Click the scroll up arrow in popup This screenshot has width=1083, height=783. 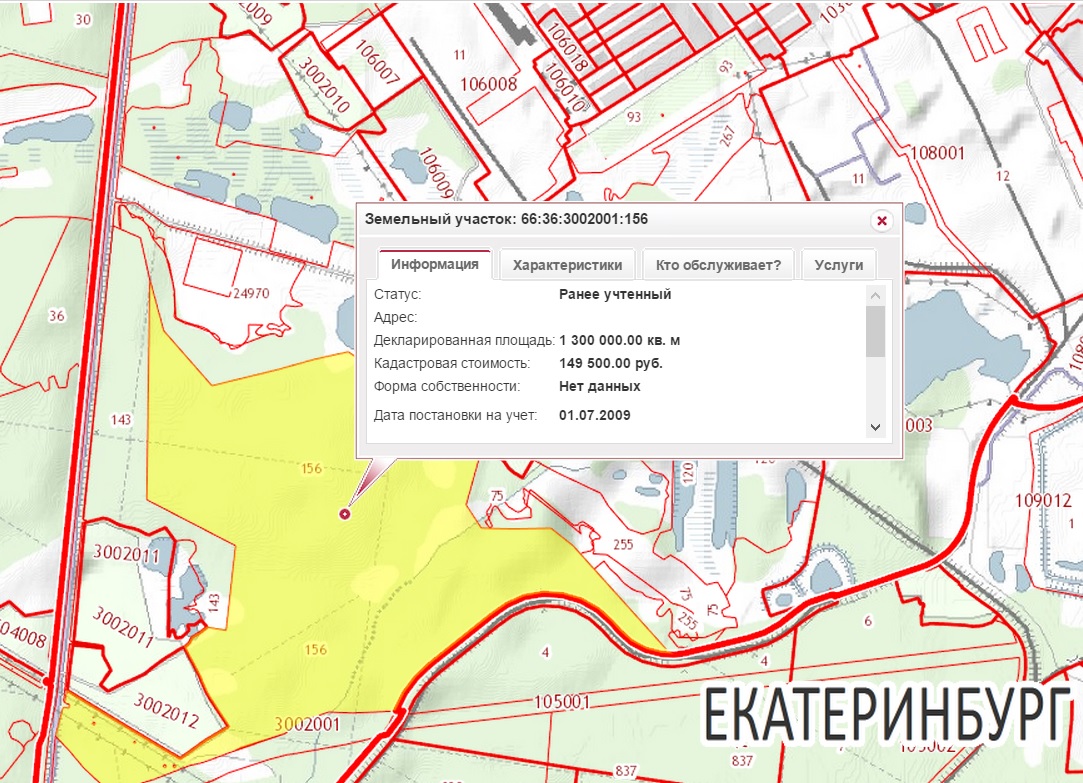click(x=875, y=296)
